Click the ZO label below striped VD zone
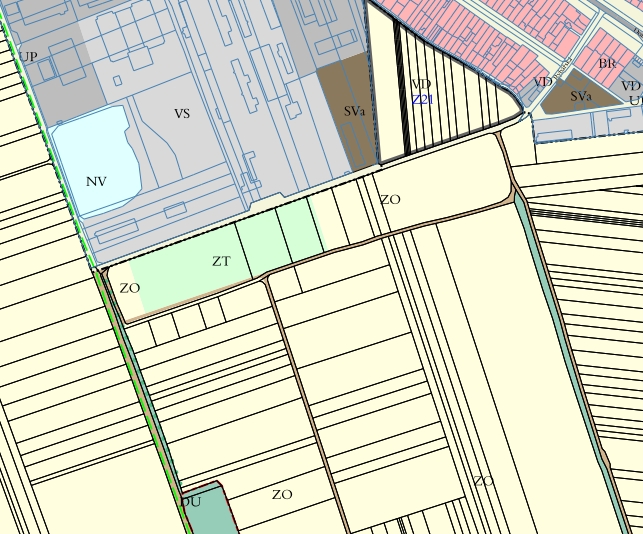643x534 pixels. coord(390,200)
